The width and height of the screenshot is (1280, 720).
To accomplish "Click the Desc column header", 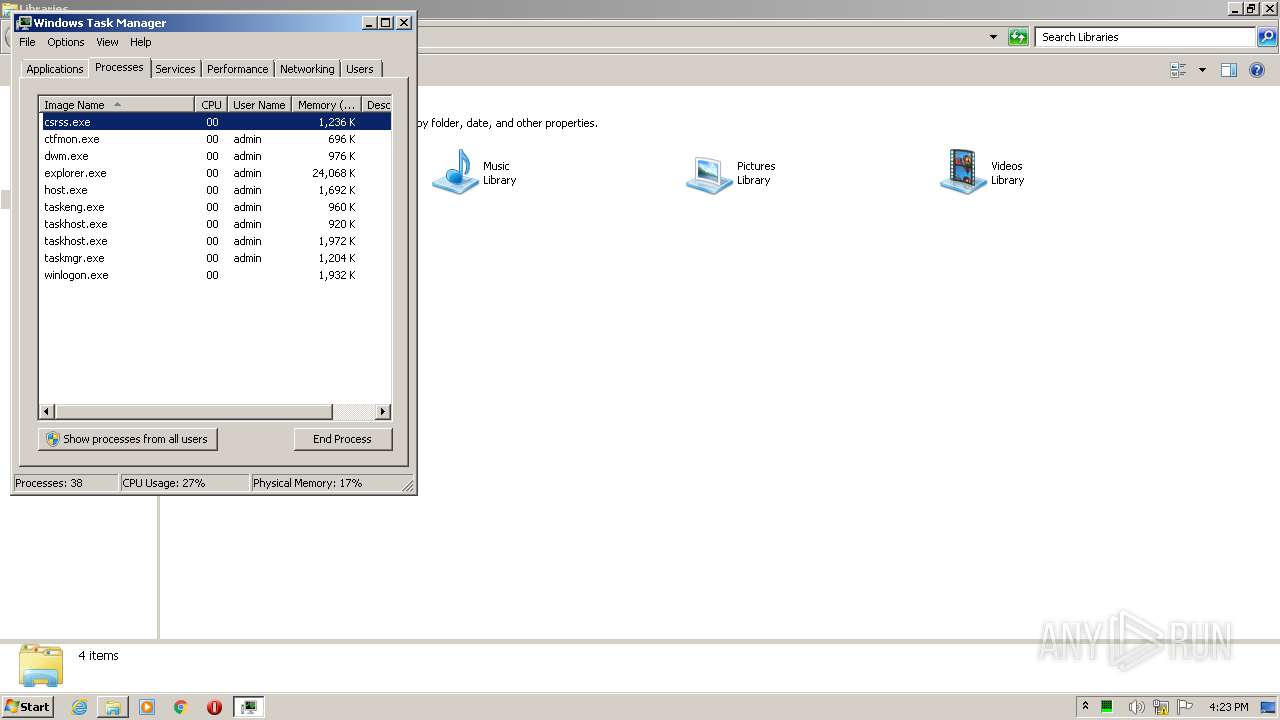I will (x=377, y=104).
